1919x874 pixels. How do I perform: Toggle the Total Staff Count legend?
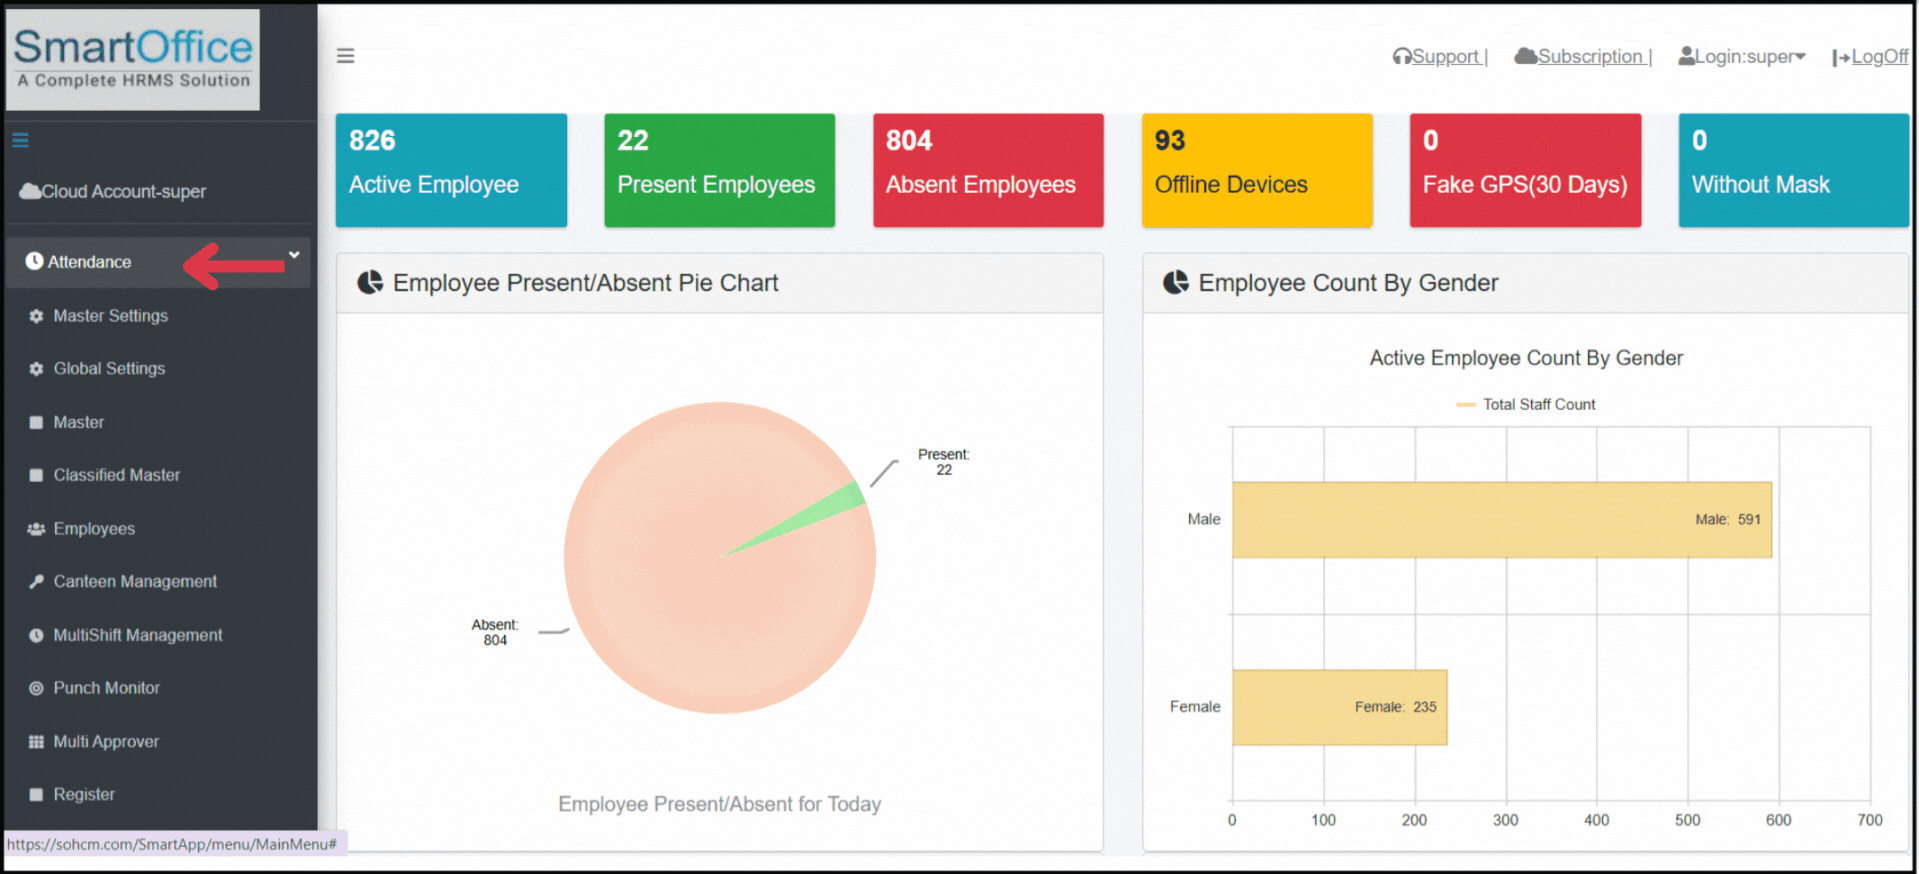pos(1526,404)
